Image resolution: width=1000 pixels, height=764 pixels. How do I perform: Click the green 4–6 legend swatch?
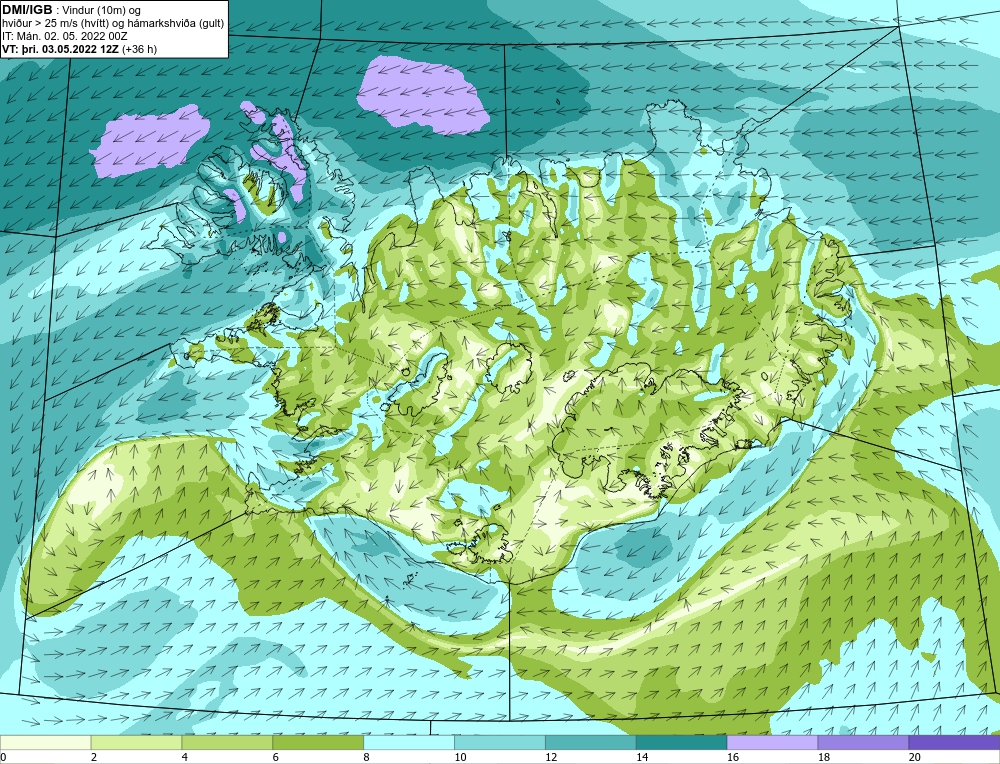coord(227,742)
